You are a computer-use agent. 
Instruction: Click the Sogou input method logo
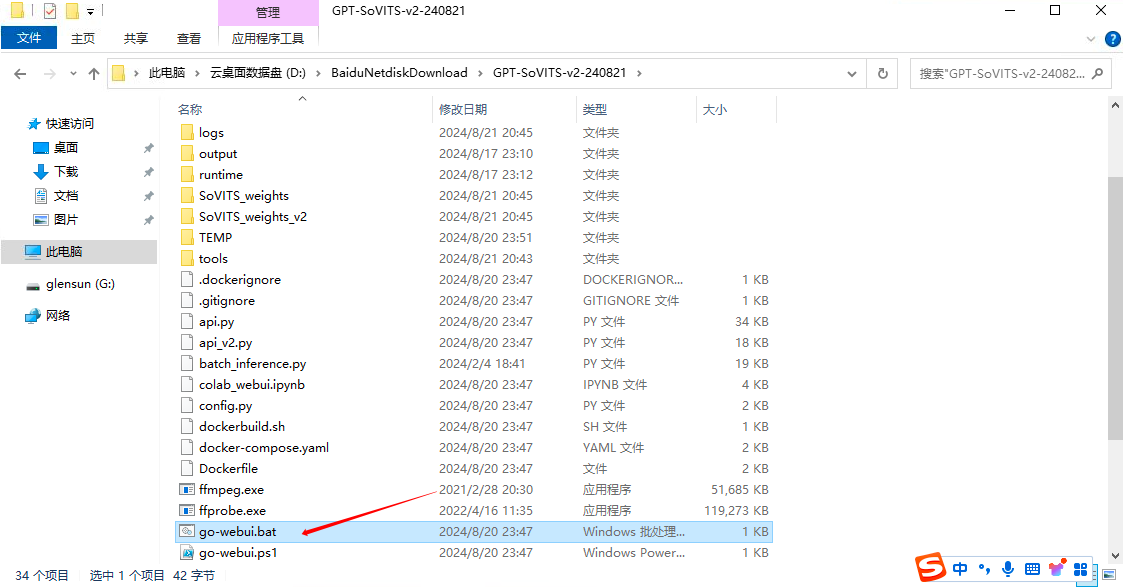(x=931, y=568)
